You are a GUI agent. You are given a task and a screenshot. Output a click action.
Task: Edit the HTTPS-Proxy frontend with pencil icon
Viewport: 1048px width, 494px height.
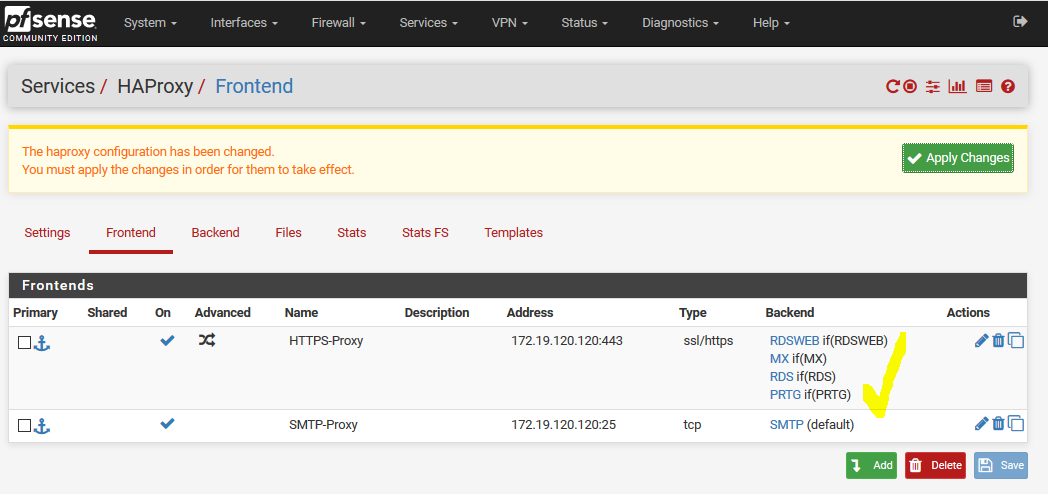coord(981,340)
